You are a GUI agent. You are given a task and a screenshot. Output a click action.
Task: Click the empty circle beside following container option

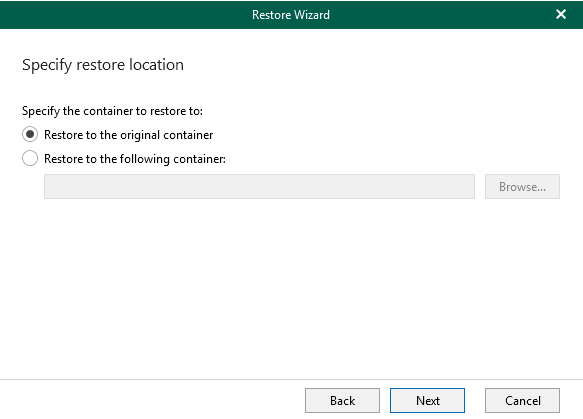[30, 158]
